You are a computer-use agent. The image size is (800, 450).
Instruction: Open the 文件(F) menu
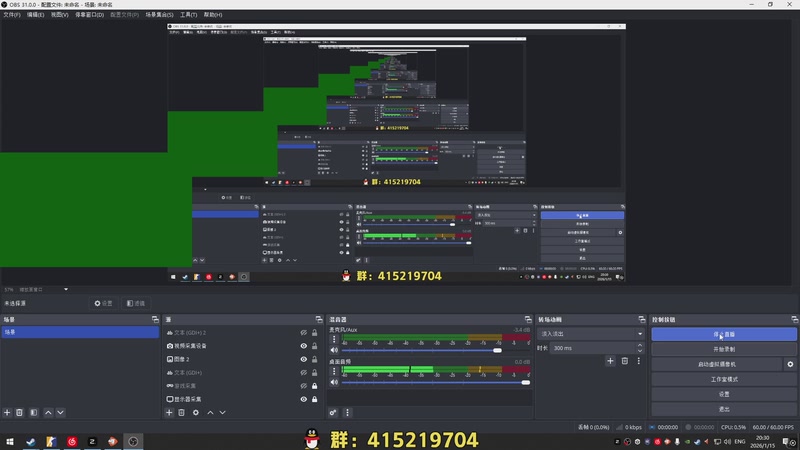coord(12,15)
